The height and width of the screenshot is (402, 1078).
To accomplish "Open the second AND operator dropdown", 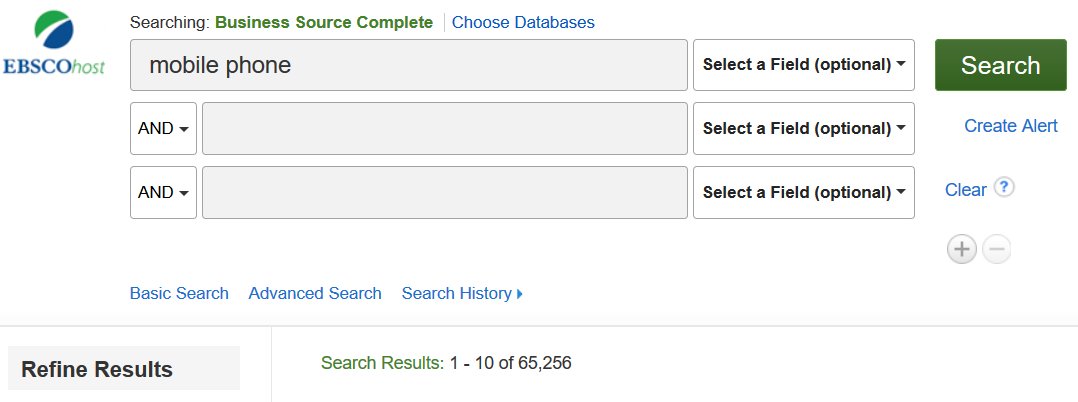I will (x=163, y=193).
